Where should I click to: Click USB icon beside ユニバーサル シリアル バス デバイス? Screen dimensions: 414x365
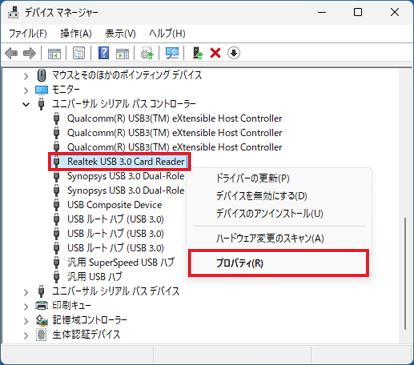click(41, 291)
